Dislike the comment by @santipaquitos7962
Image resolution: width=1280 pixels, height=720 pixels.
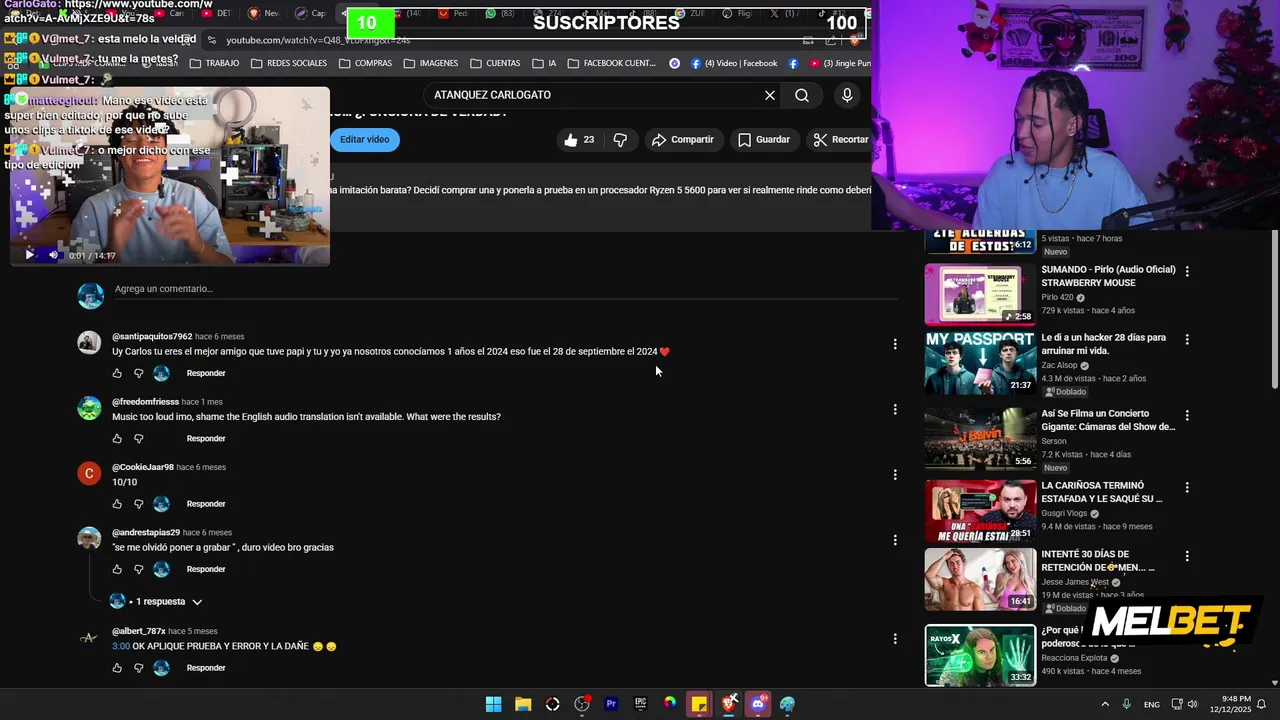(x=139, y=373)
